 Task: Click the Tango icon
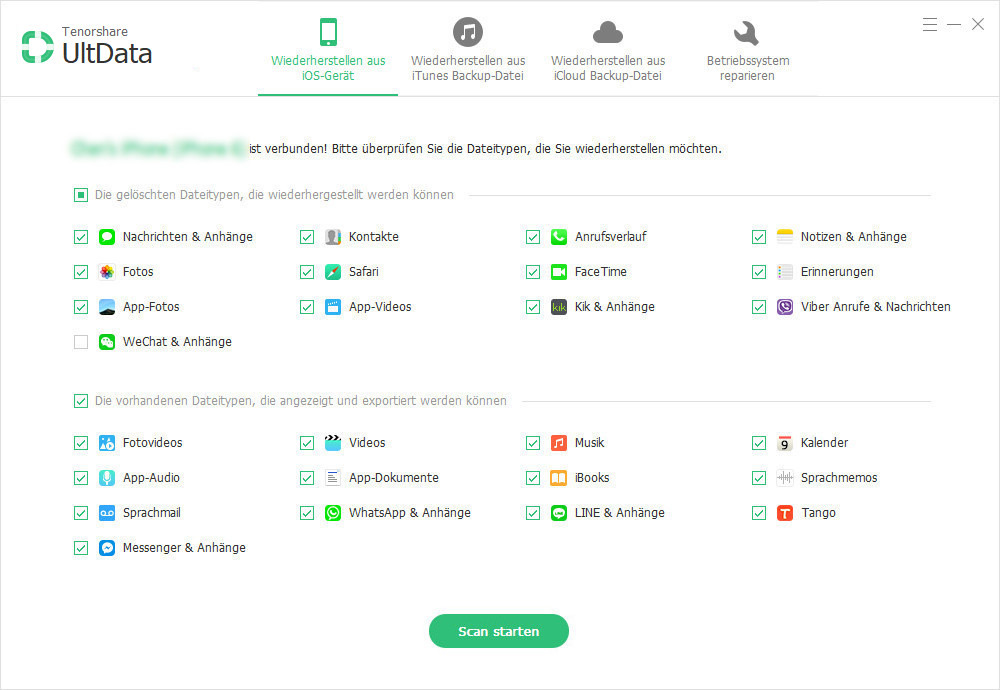(784, 513)
